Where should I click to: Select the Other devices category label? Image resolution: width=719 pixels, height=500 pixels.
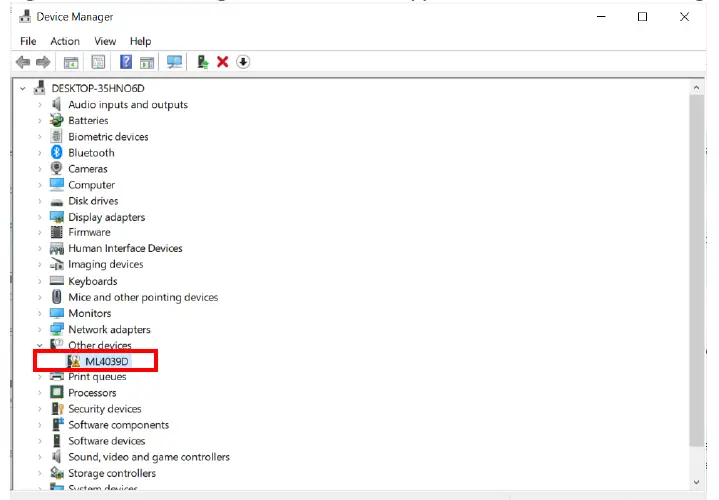pos(100,345)
